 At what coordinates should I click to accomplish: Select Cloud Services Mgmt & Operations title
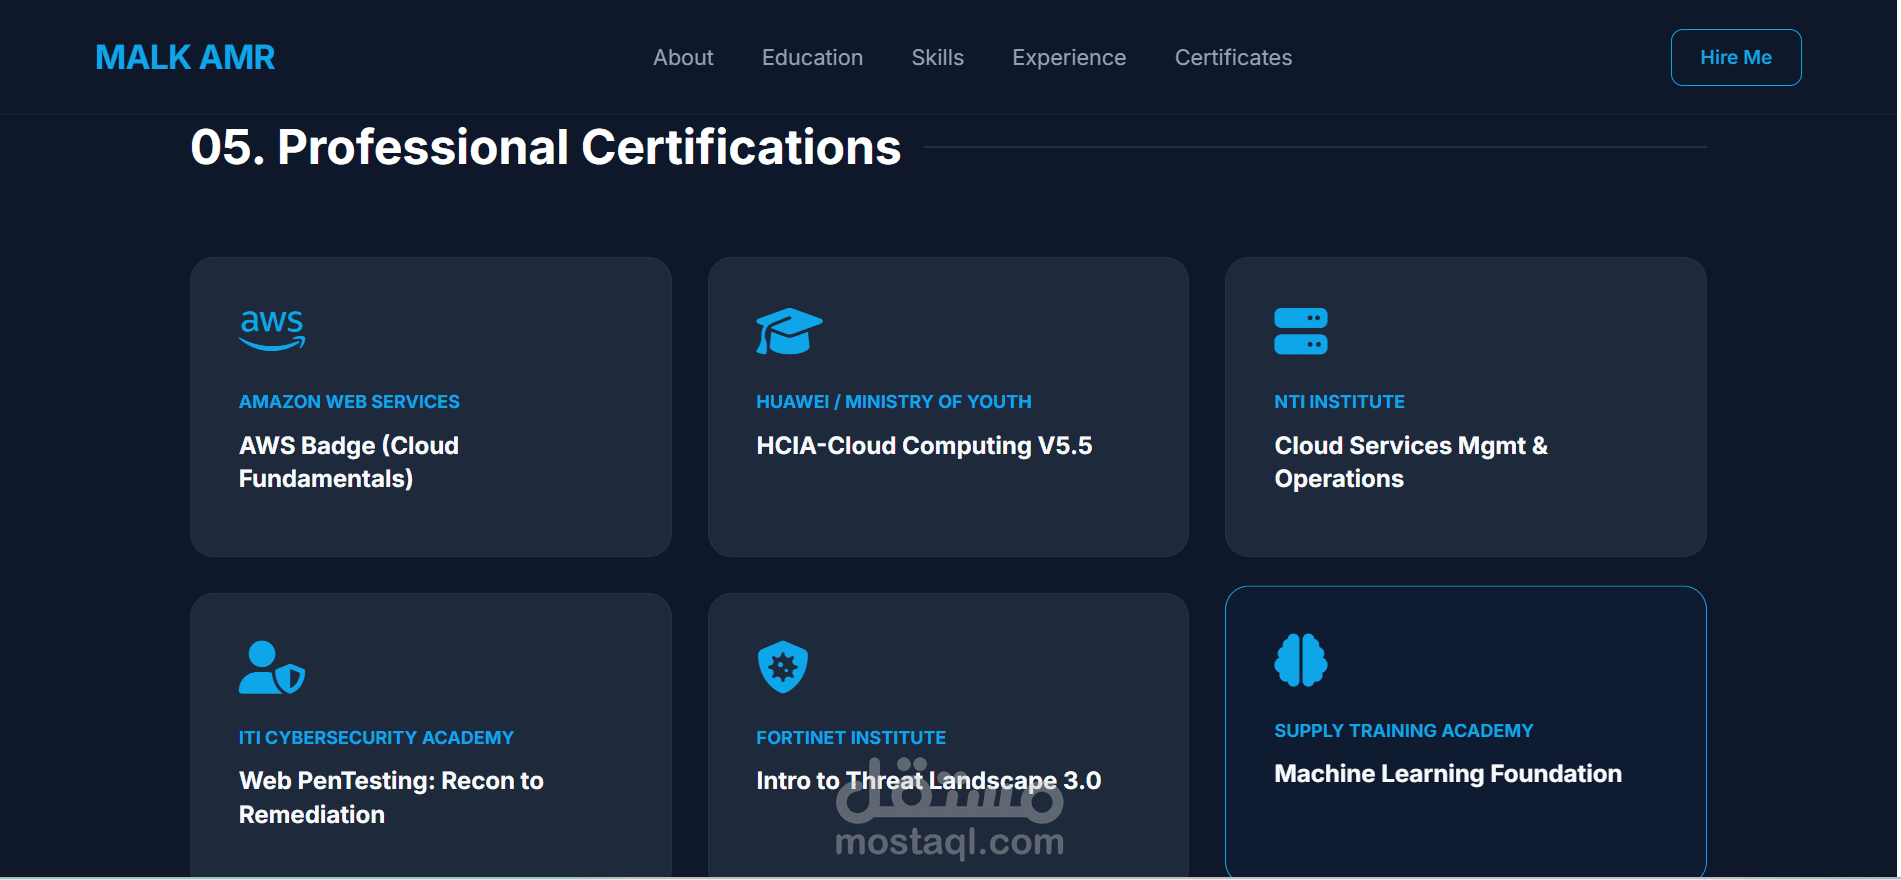(x=1411, y=462)
